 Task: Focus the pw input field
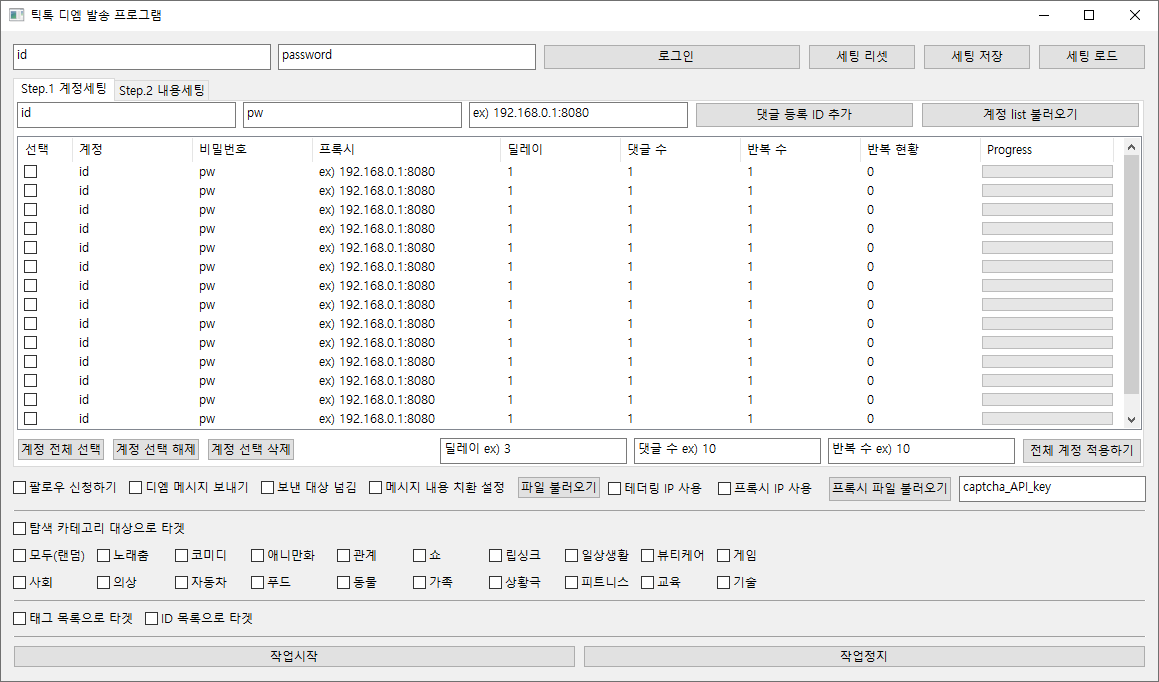(353, 115)
